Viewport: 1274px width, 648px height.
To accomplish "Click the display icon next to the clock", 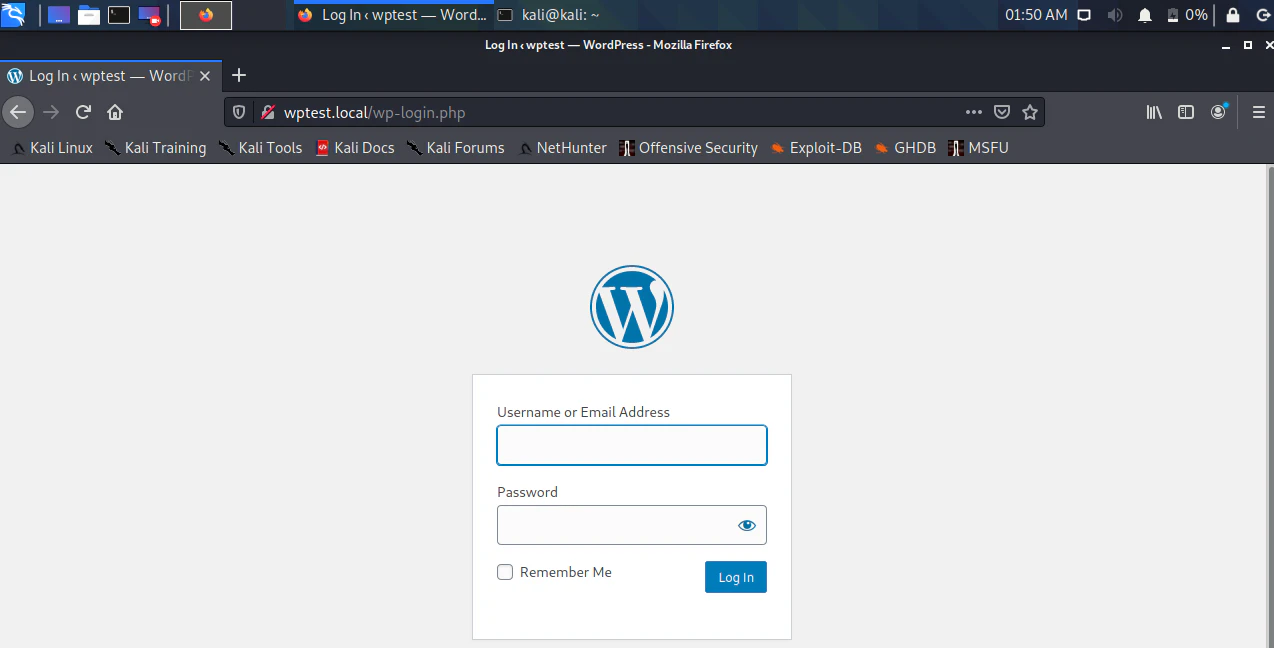I will 1084,15.
